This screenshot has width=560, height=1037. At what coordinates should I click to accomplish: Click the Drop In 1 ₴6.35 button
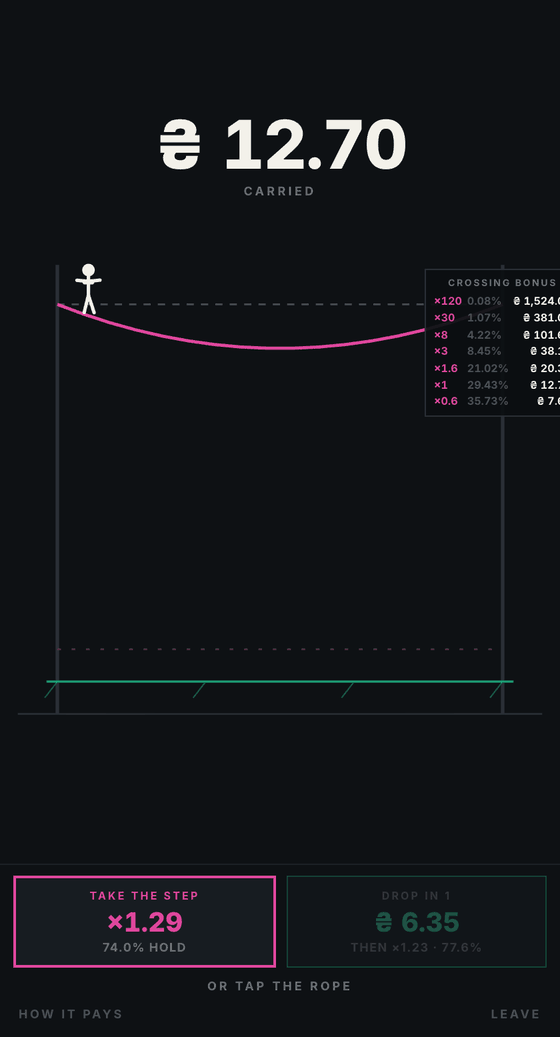point(417,921)
